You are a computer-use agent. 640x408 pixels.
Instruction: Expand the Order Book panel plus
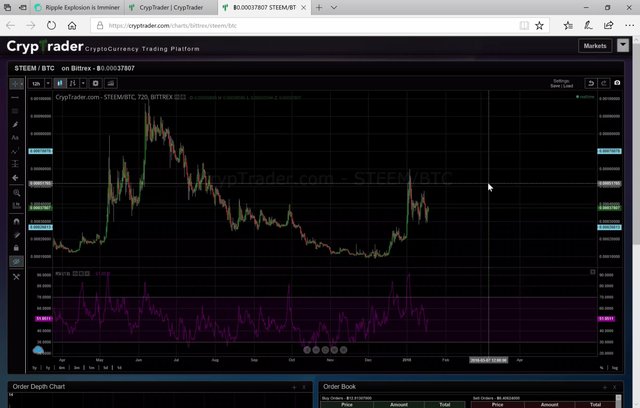604,387
